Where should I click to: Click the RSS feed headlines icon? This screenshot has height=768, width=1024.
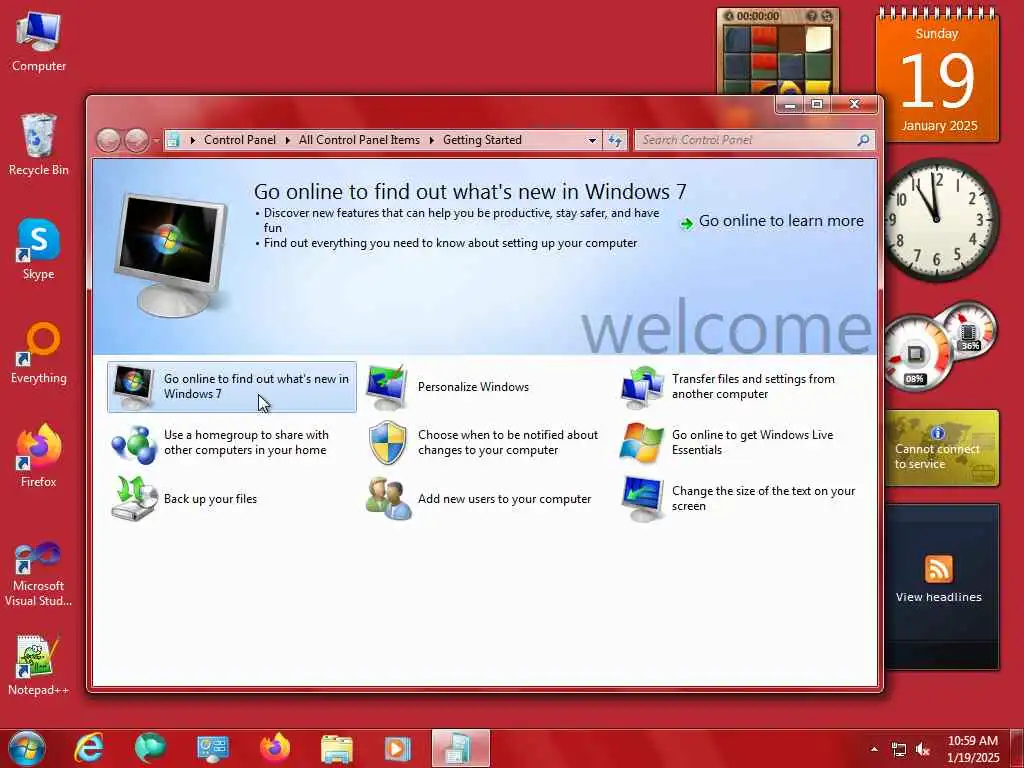938,569
